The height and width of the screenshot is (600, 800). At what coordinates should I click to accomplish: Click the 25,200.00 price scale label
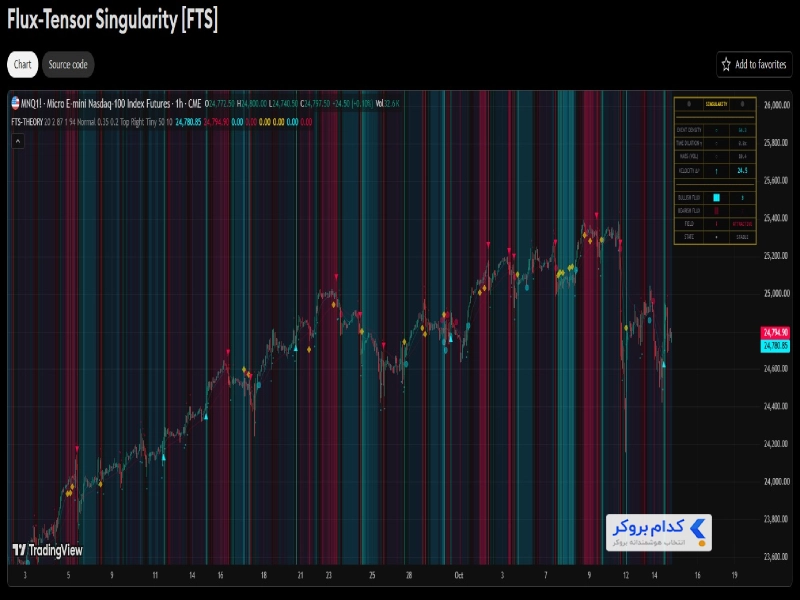(x=777, y=256)
